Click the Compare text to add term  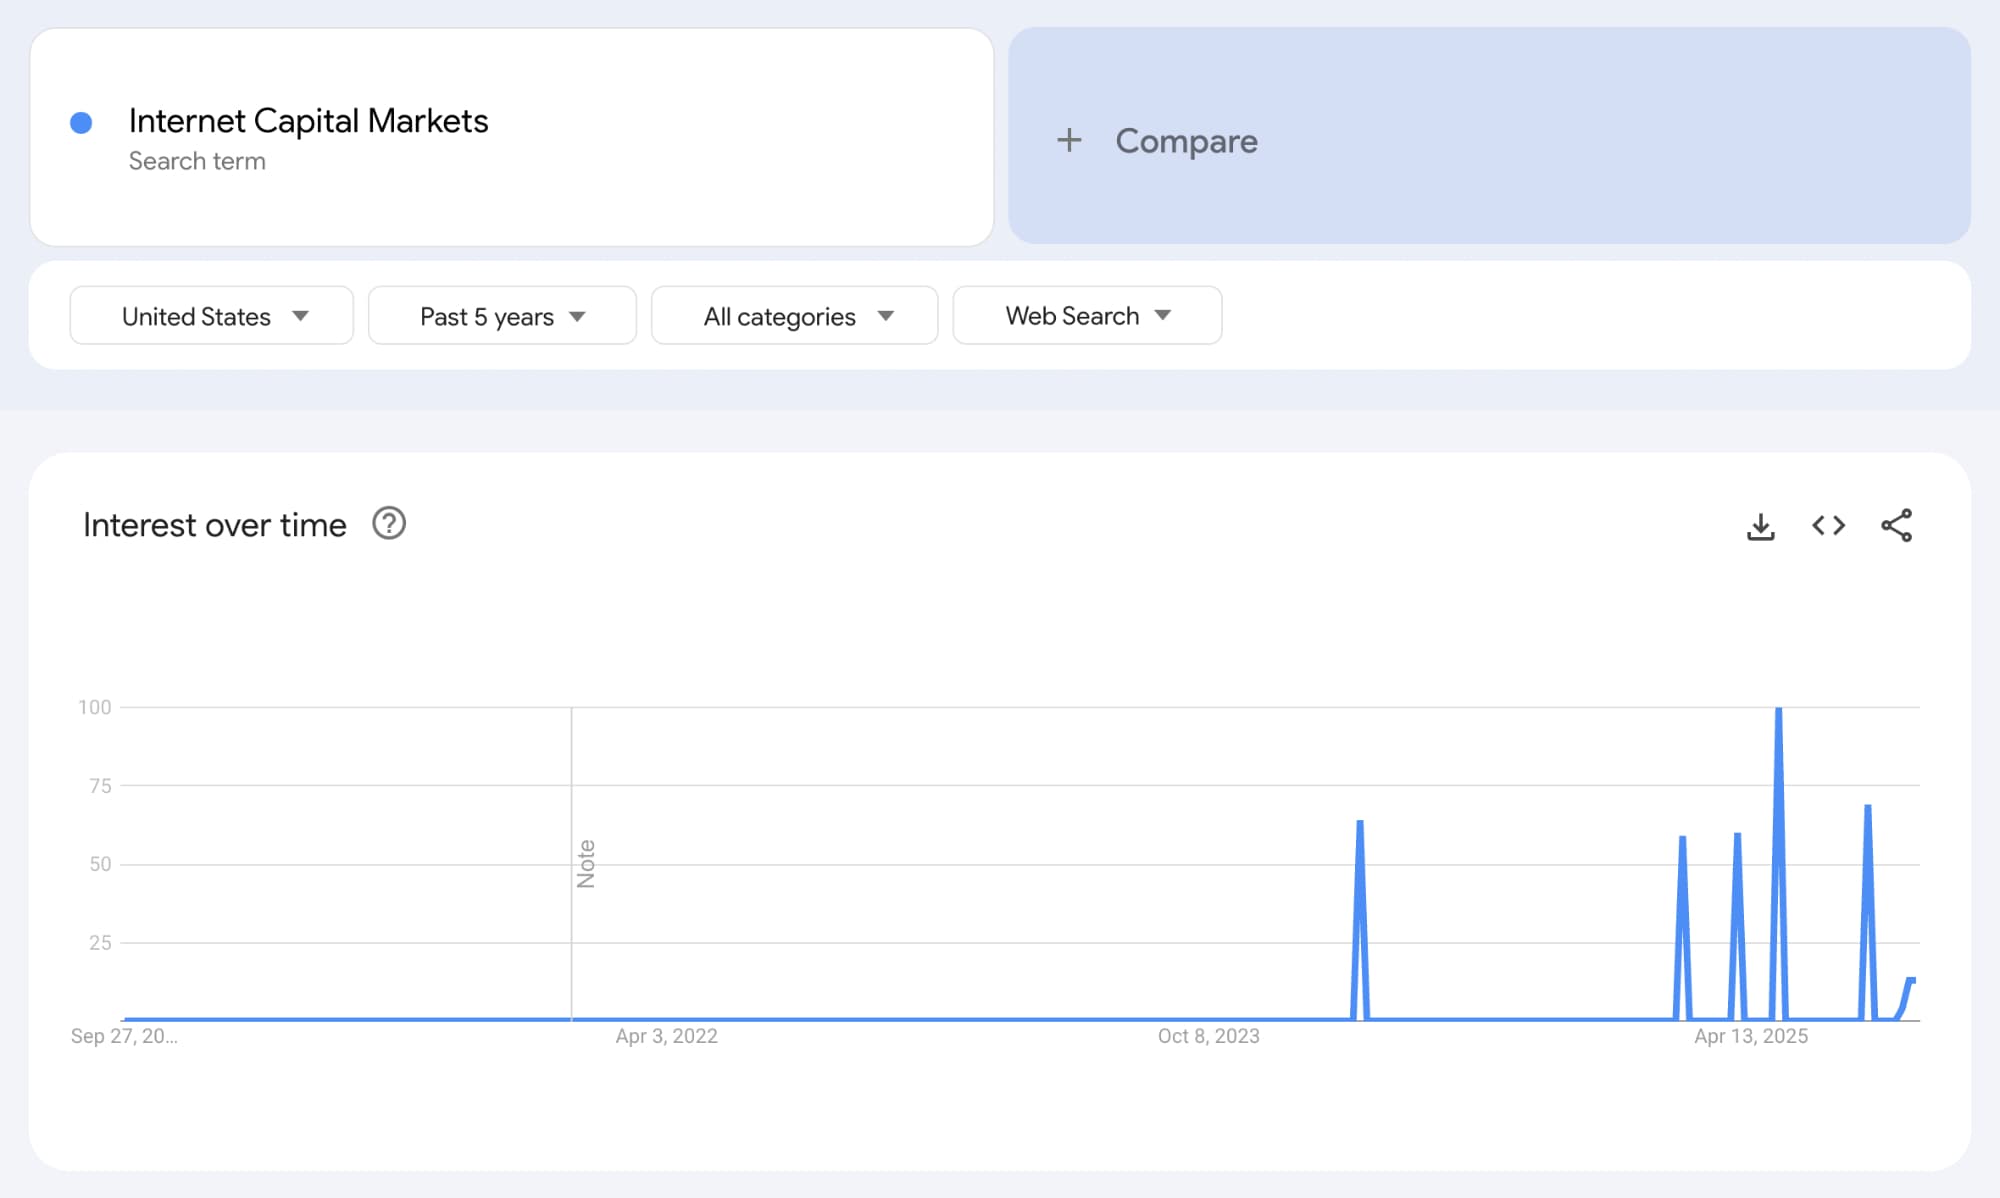pos(1186,141)
